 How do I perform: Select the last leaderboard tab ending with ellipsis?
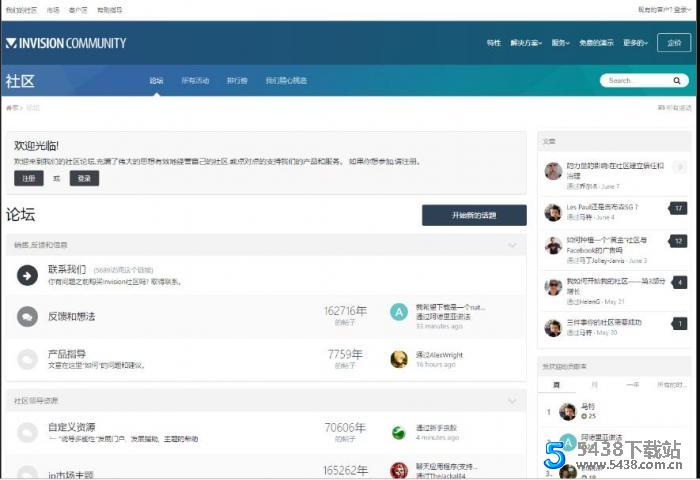click(672, 385)
